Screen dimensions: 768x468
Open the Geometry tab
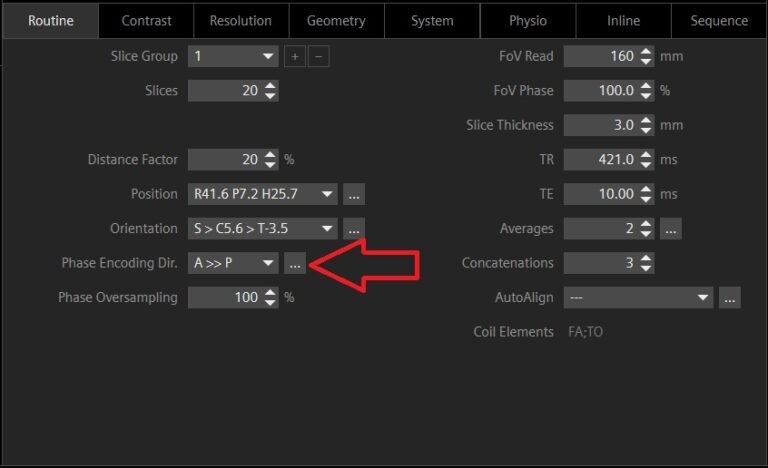336,20
